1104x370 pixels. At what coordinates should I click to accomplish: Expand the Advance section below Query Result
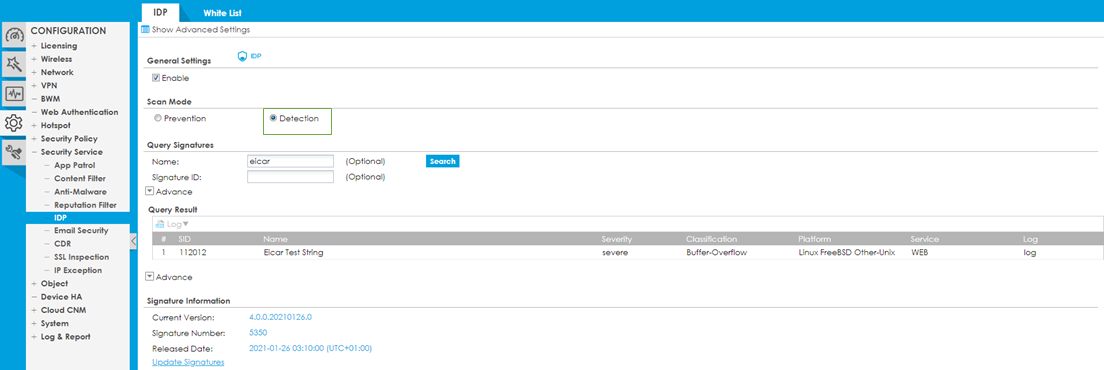click(149, 276)
